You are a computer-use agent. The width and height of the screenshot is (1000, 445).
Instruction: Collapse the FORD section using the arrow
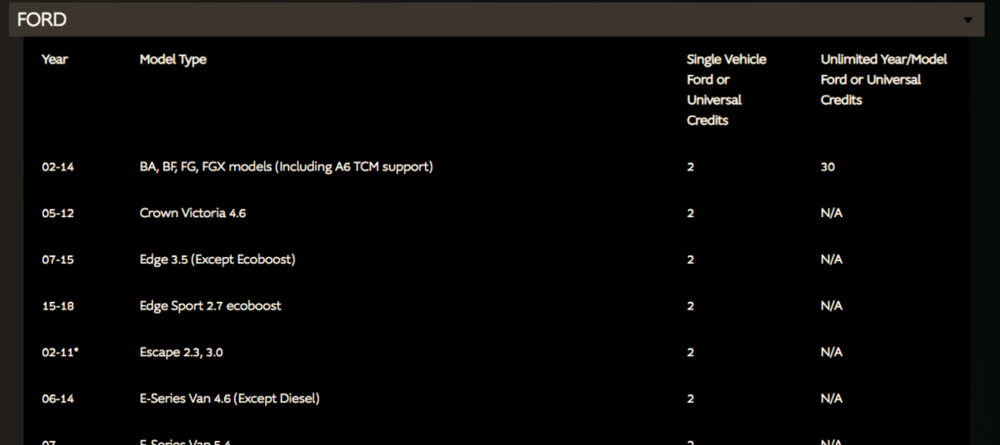[967, 20]
